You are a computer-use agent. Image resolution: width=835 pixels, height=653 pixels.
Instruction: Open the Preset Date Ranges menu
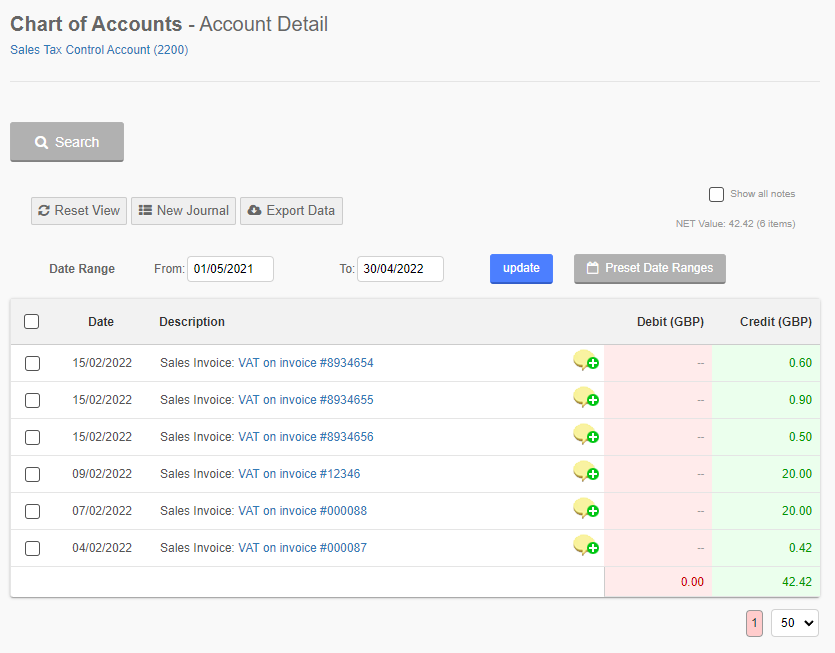650,268
